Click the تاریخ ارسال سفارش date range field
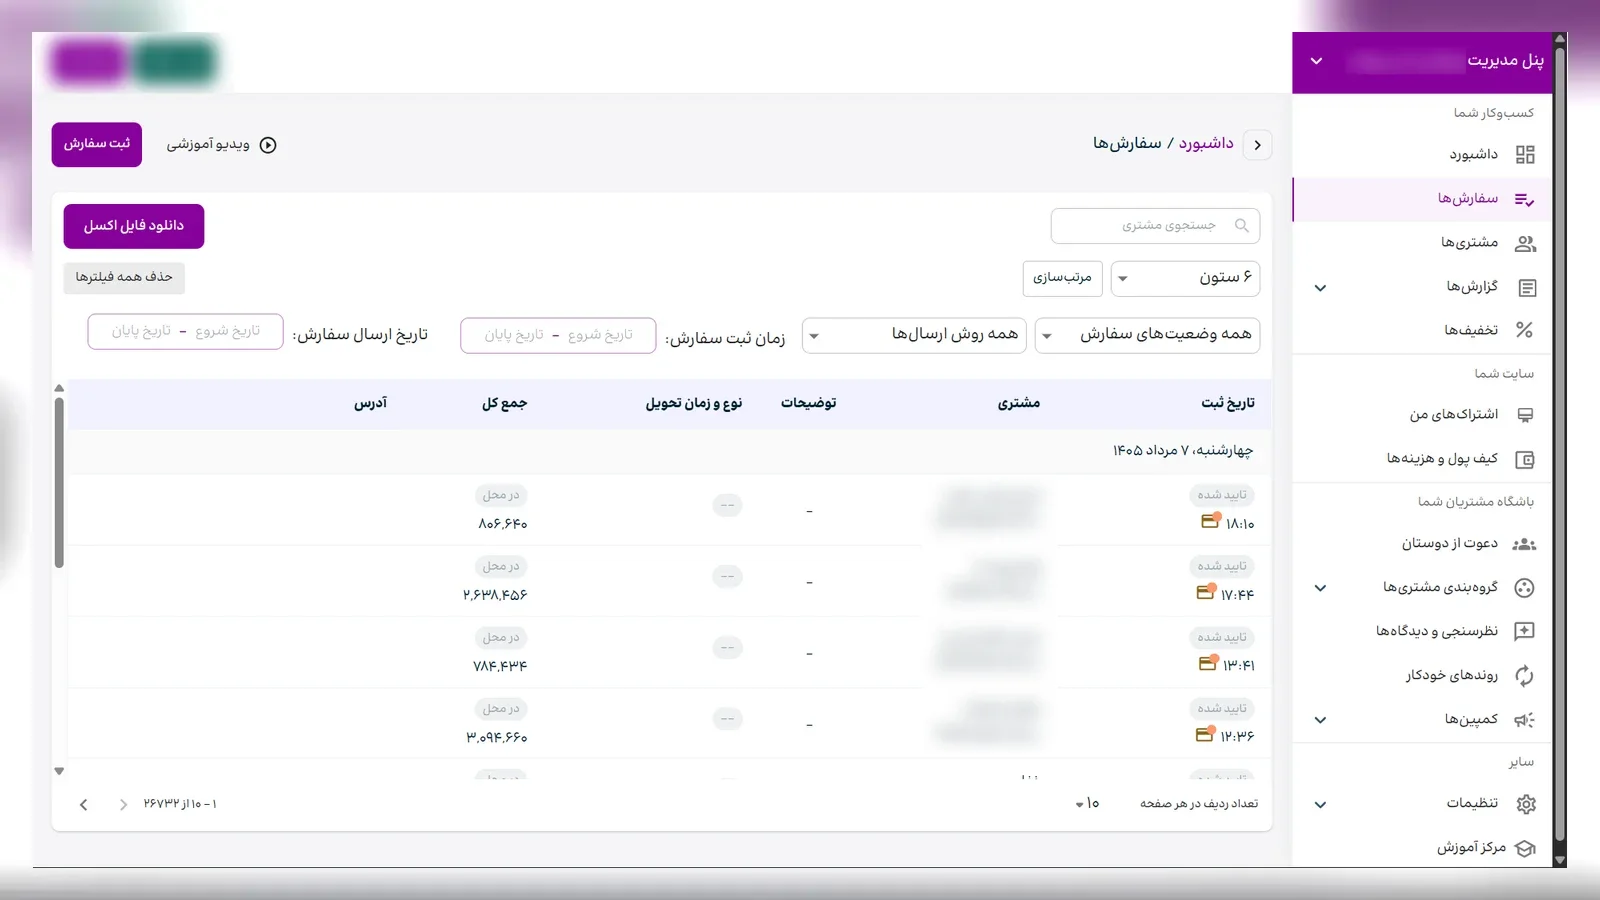1600x900 pixels. [185, 332]
